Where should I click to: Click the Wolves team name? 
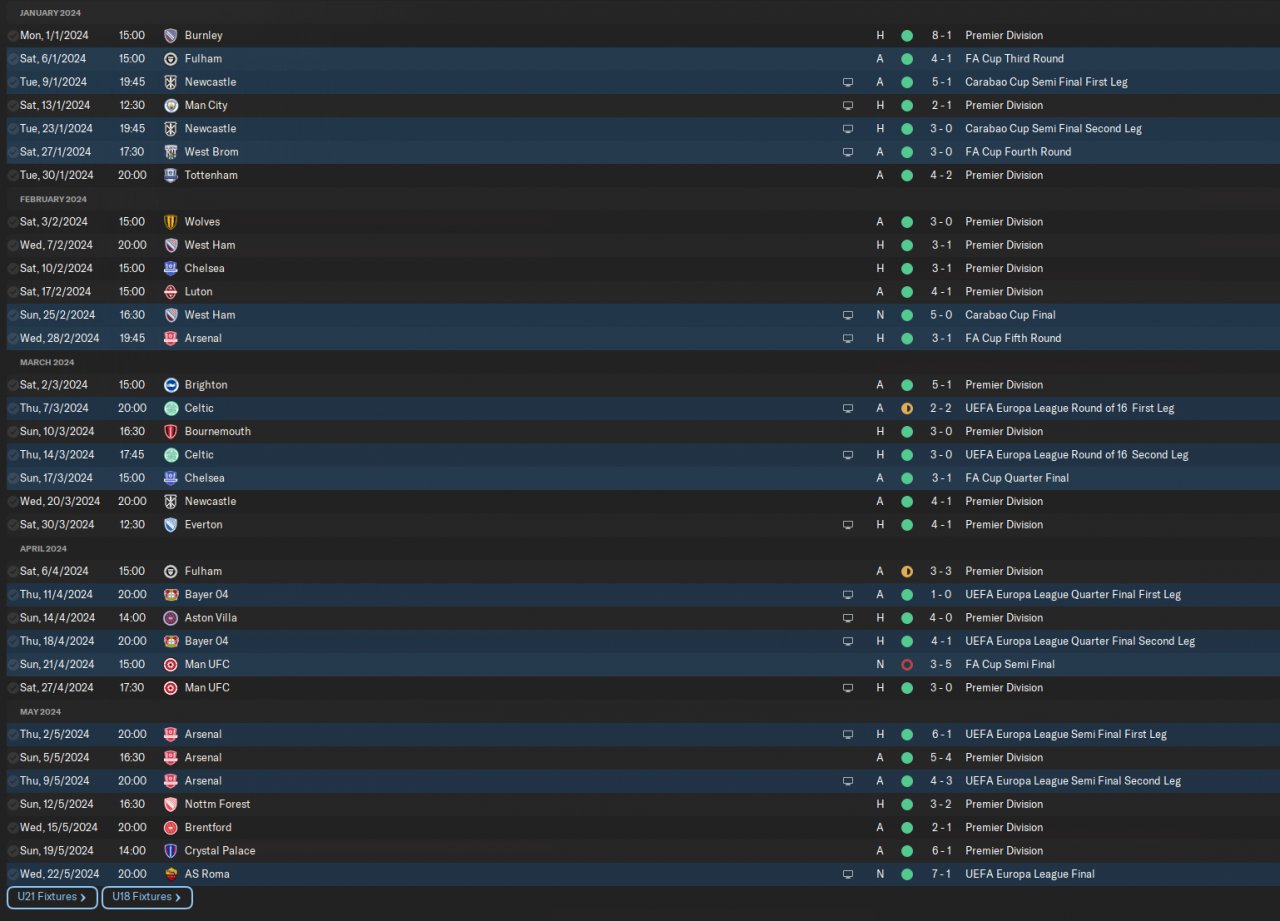[202, 222]
